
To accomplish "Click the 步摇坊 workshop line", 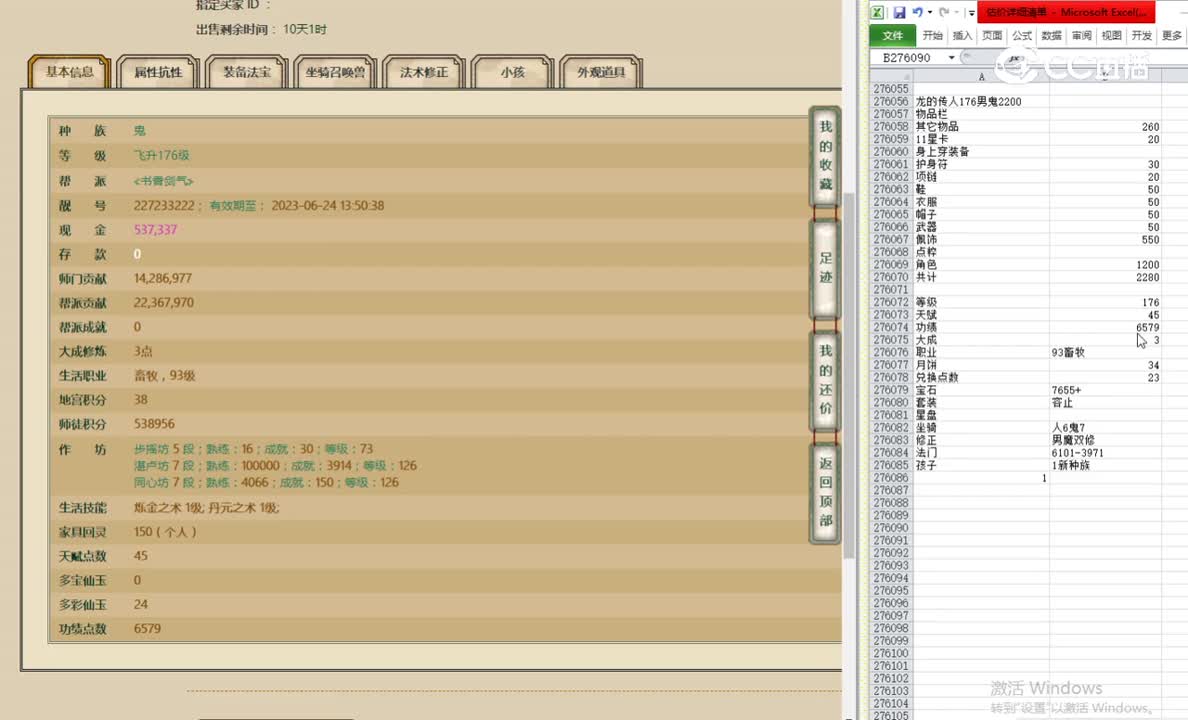I will click(x=253, y=449).
